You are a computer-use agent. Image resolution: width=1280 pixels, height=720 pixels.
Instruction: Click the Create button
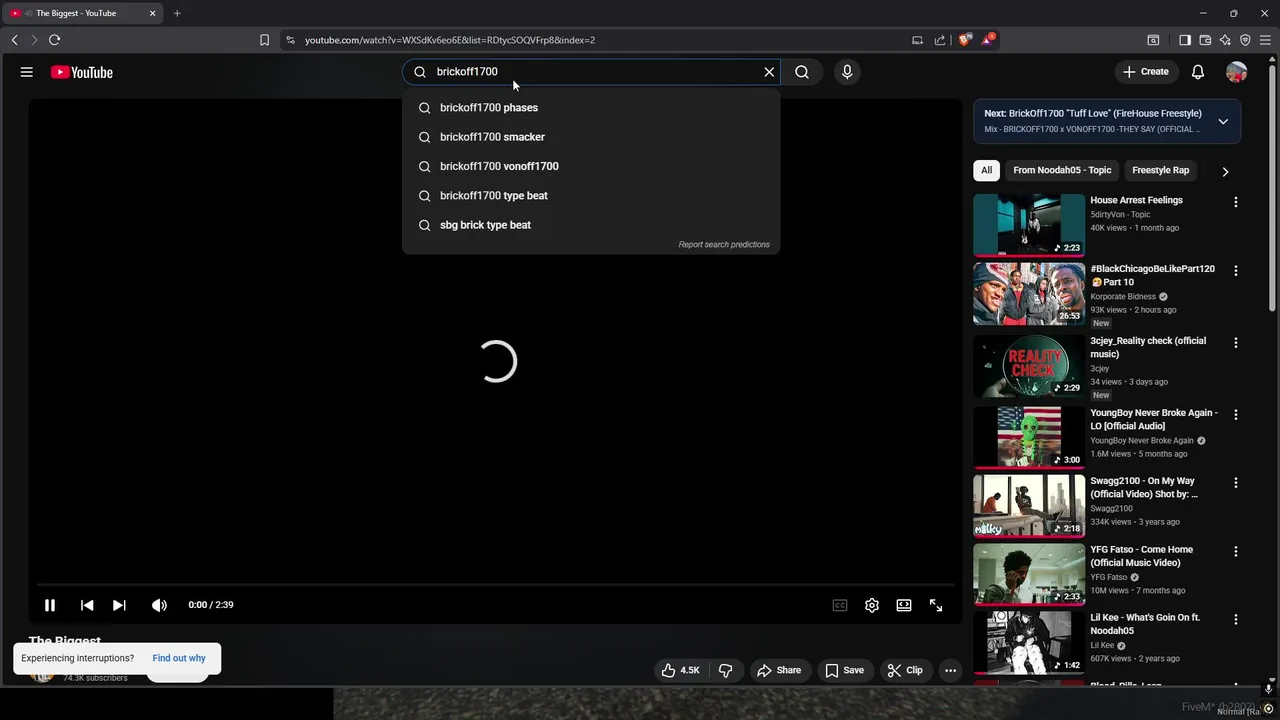(1146, 72)
